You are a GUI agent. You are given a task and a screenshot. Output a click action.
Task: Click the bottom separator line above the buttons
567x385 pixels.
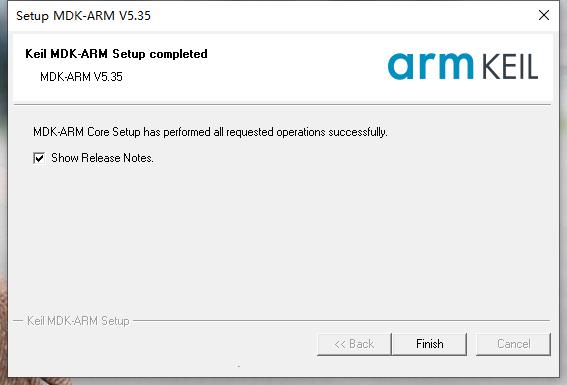click(342, 321)
